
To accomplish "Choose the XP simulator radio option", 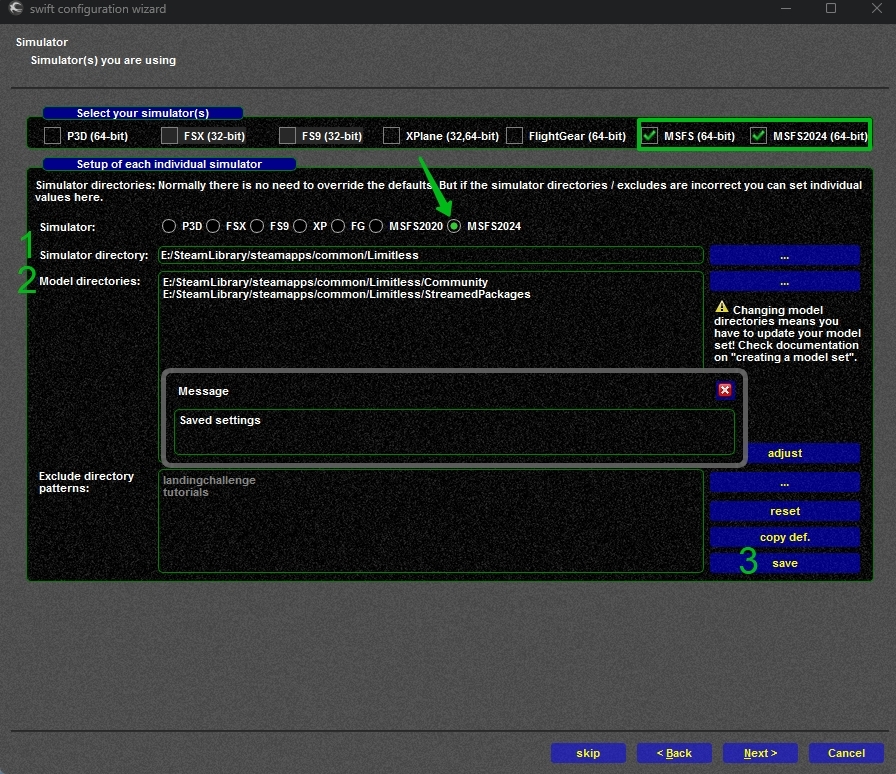I will (300, 226).
